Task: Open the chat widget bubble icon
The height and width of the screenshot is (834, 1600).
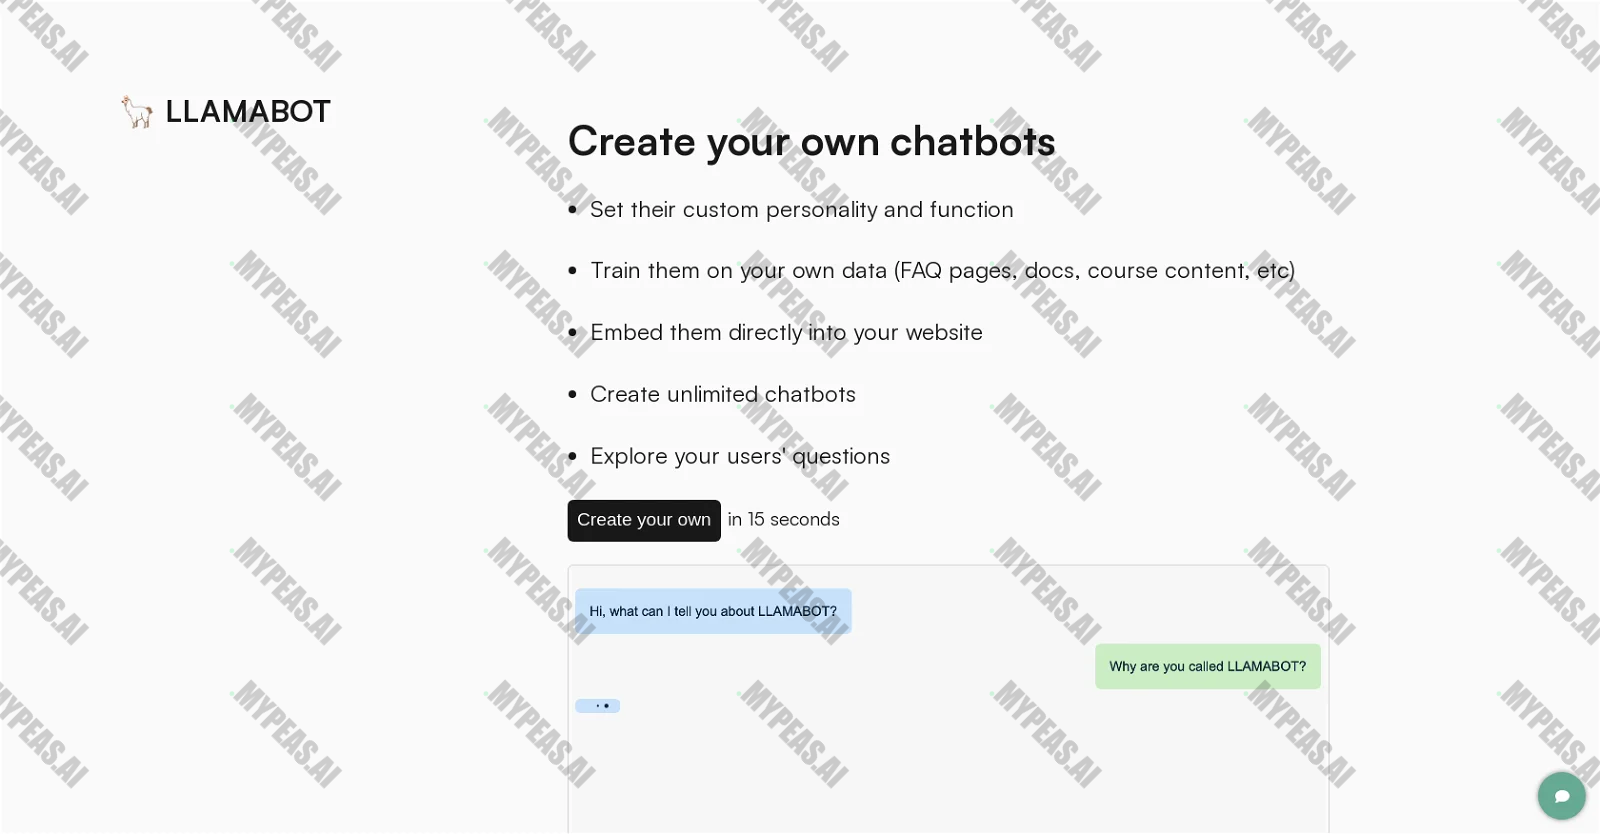Action: [1562, 796]
